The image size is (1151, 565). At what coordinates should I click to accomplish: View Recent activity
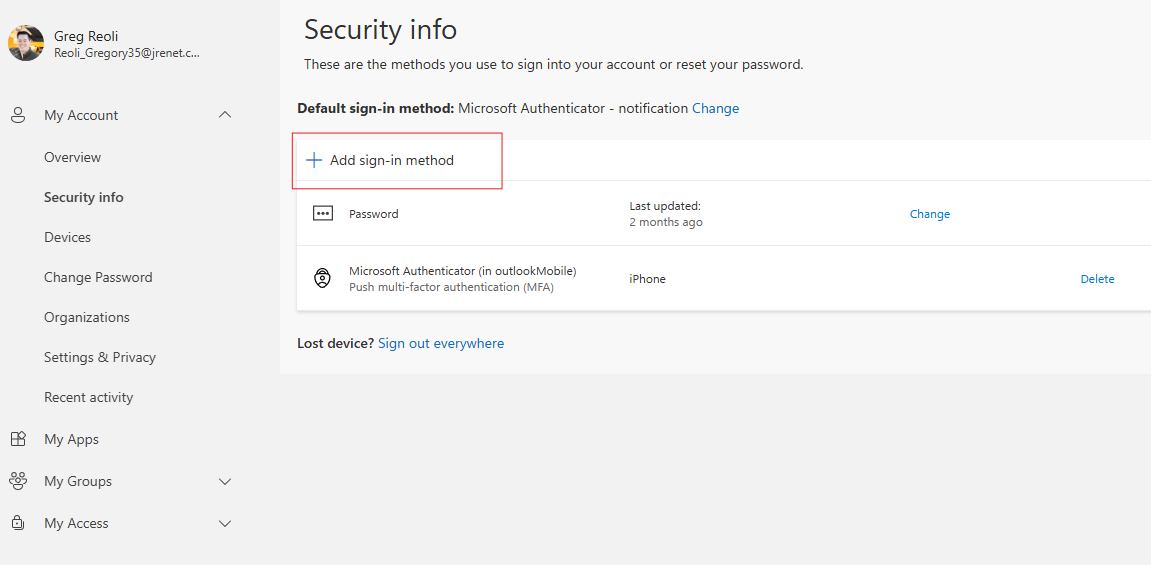click(88, 397)
